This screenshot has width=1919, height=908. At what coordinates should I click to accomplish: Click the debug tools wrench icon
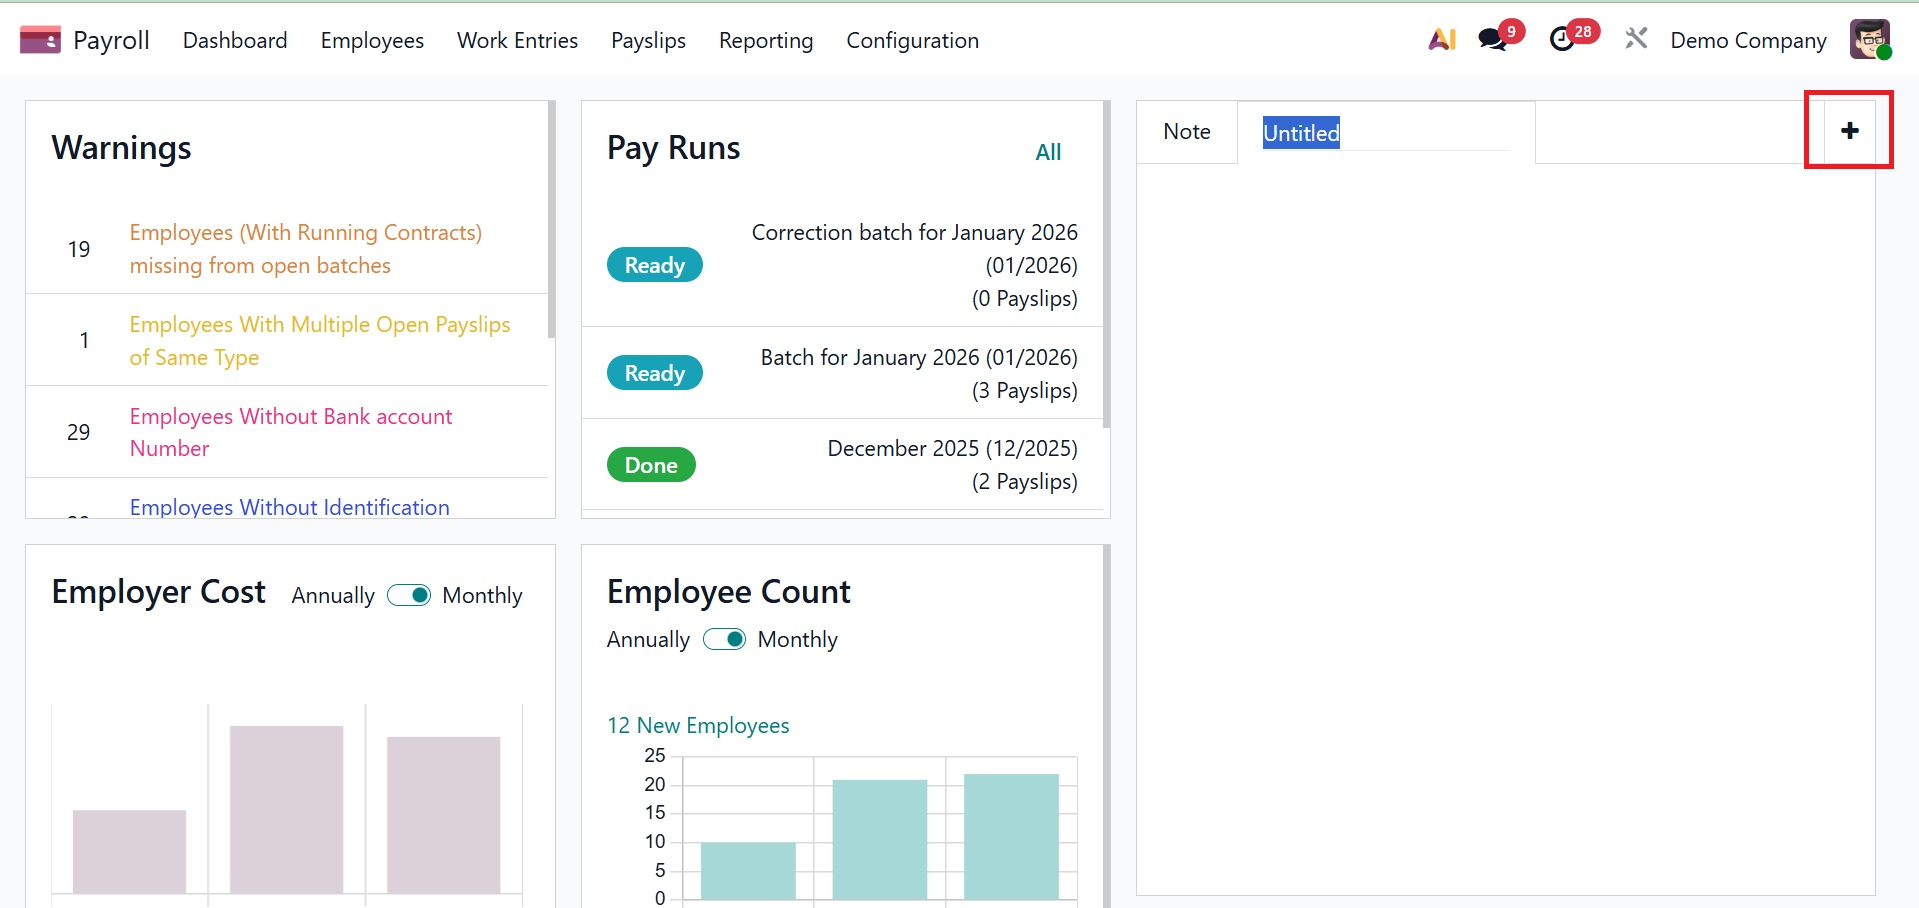[1636, 40]
